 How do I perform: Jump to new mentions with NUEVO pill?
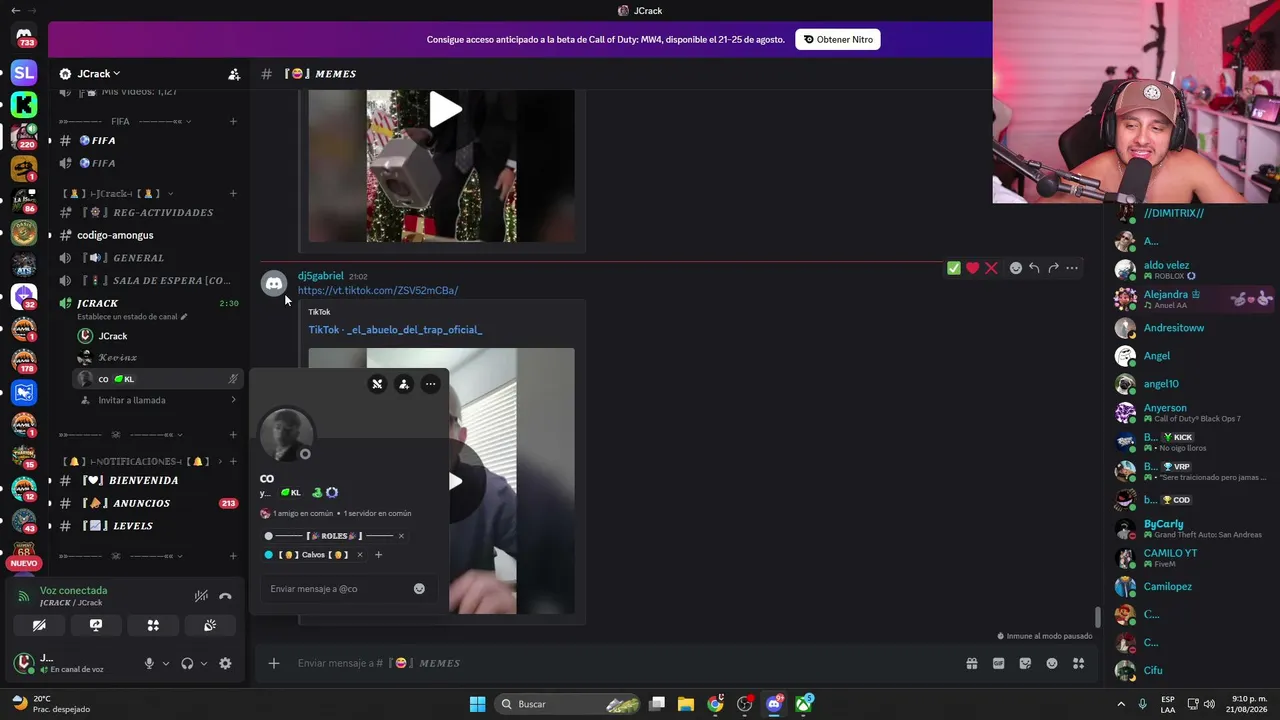pos(24,564)
